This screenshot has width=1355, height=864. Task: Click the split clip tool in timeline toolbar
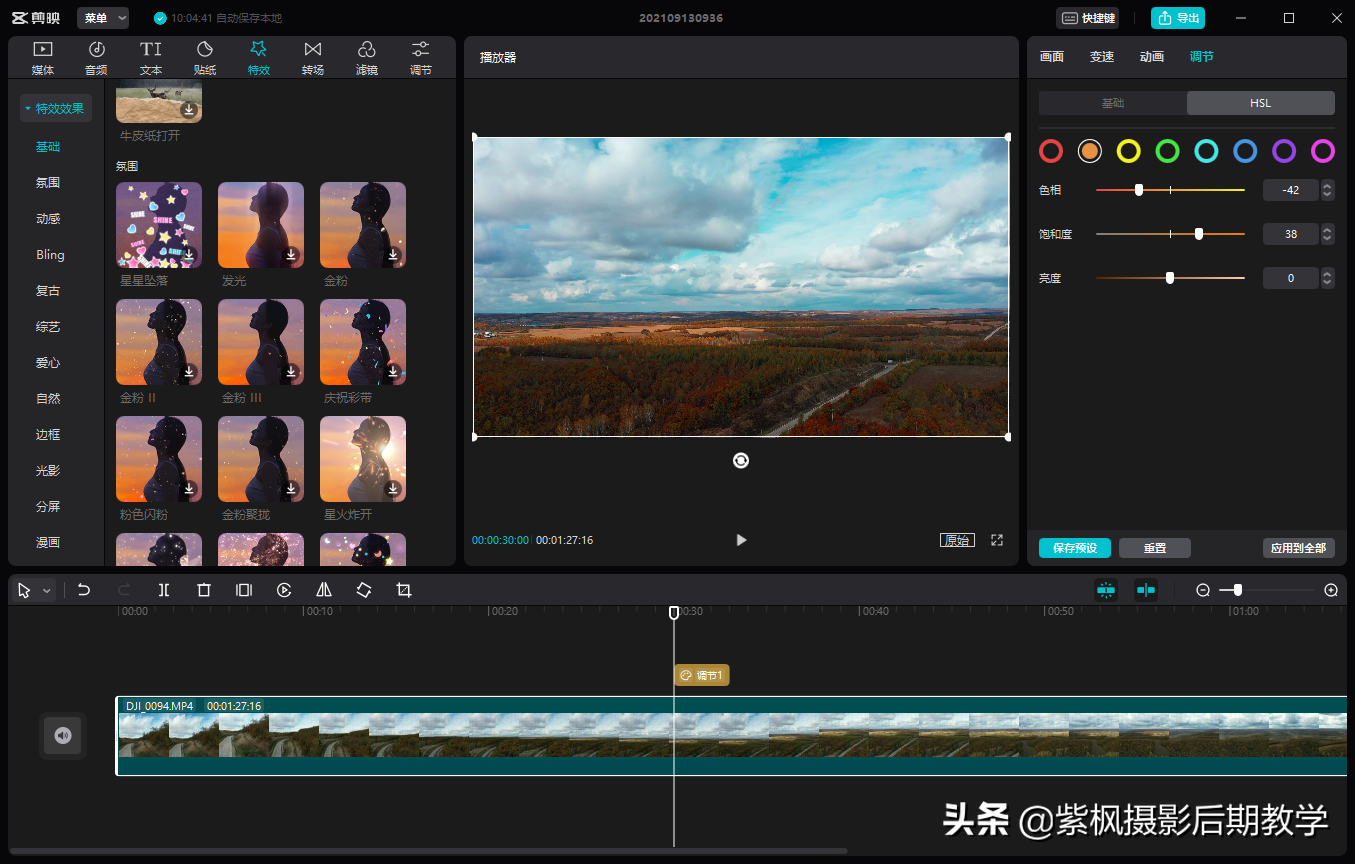[x=164, y=590]
